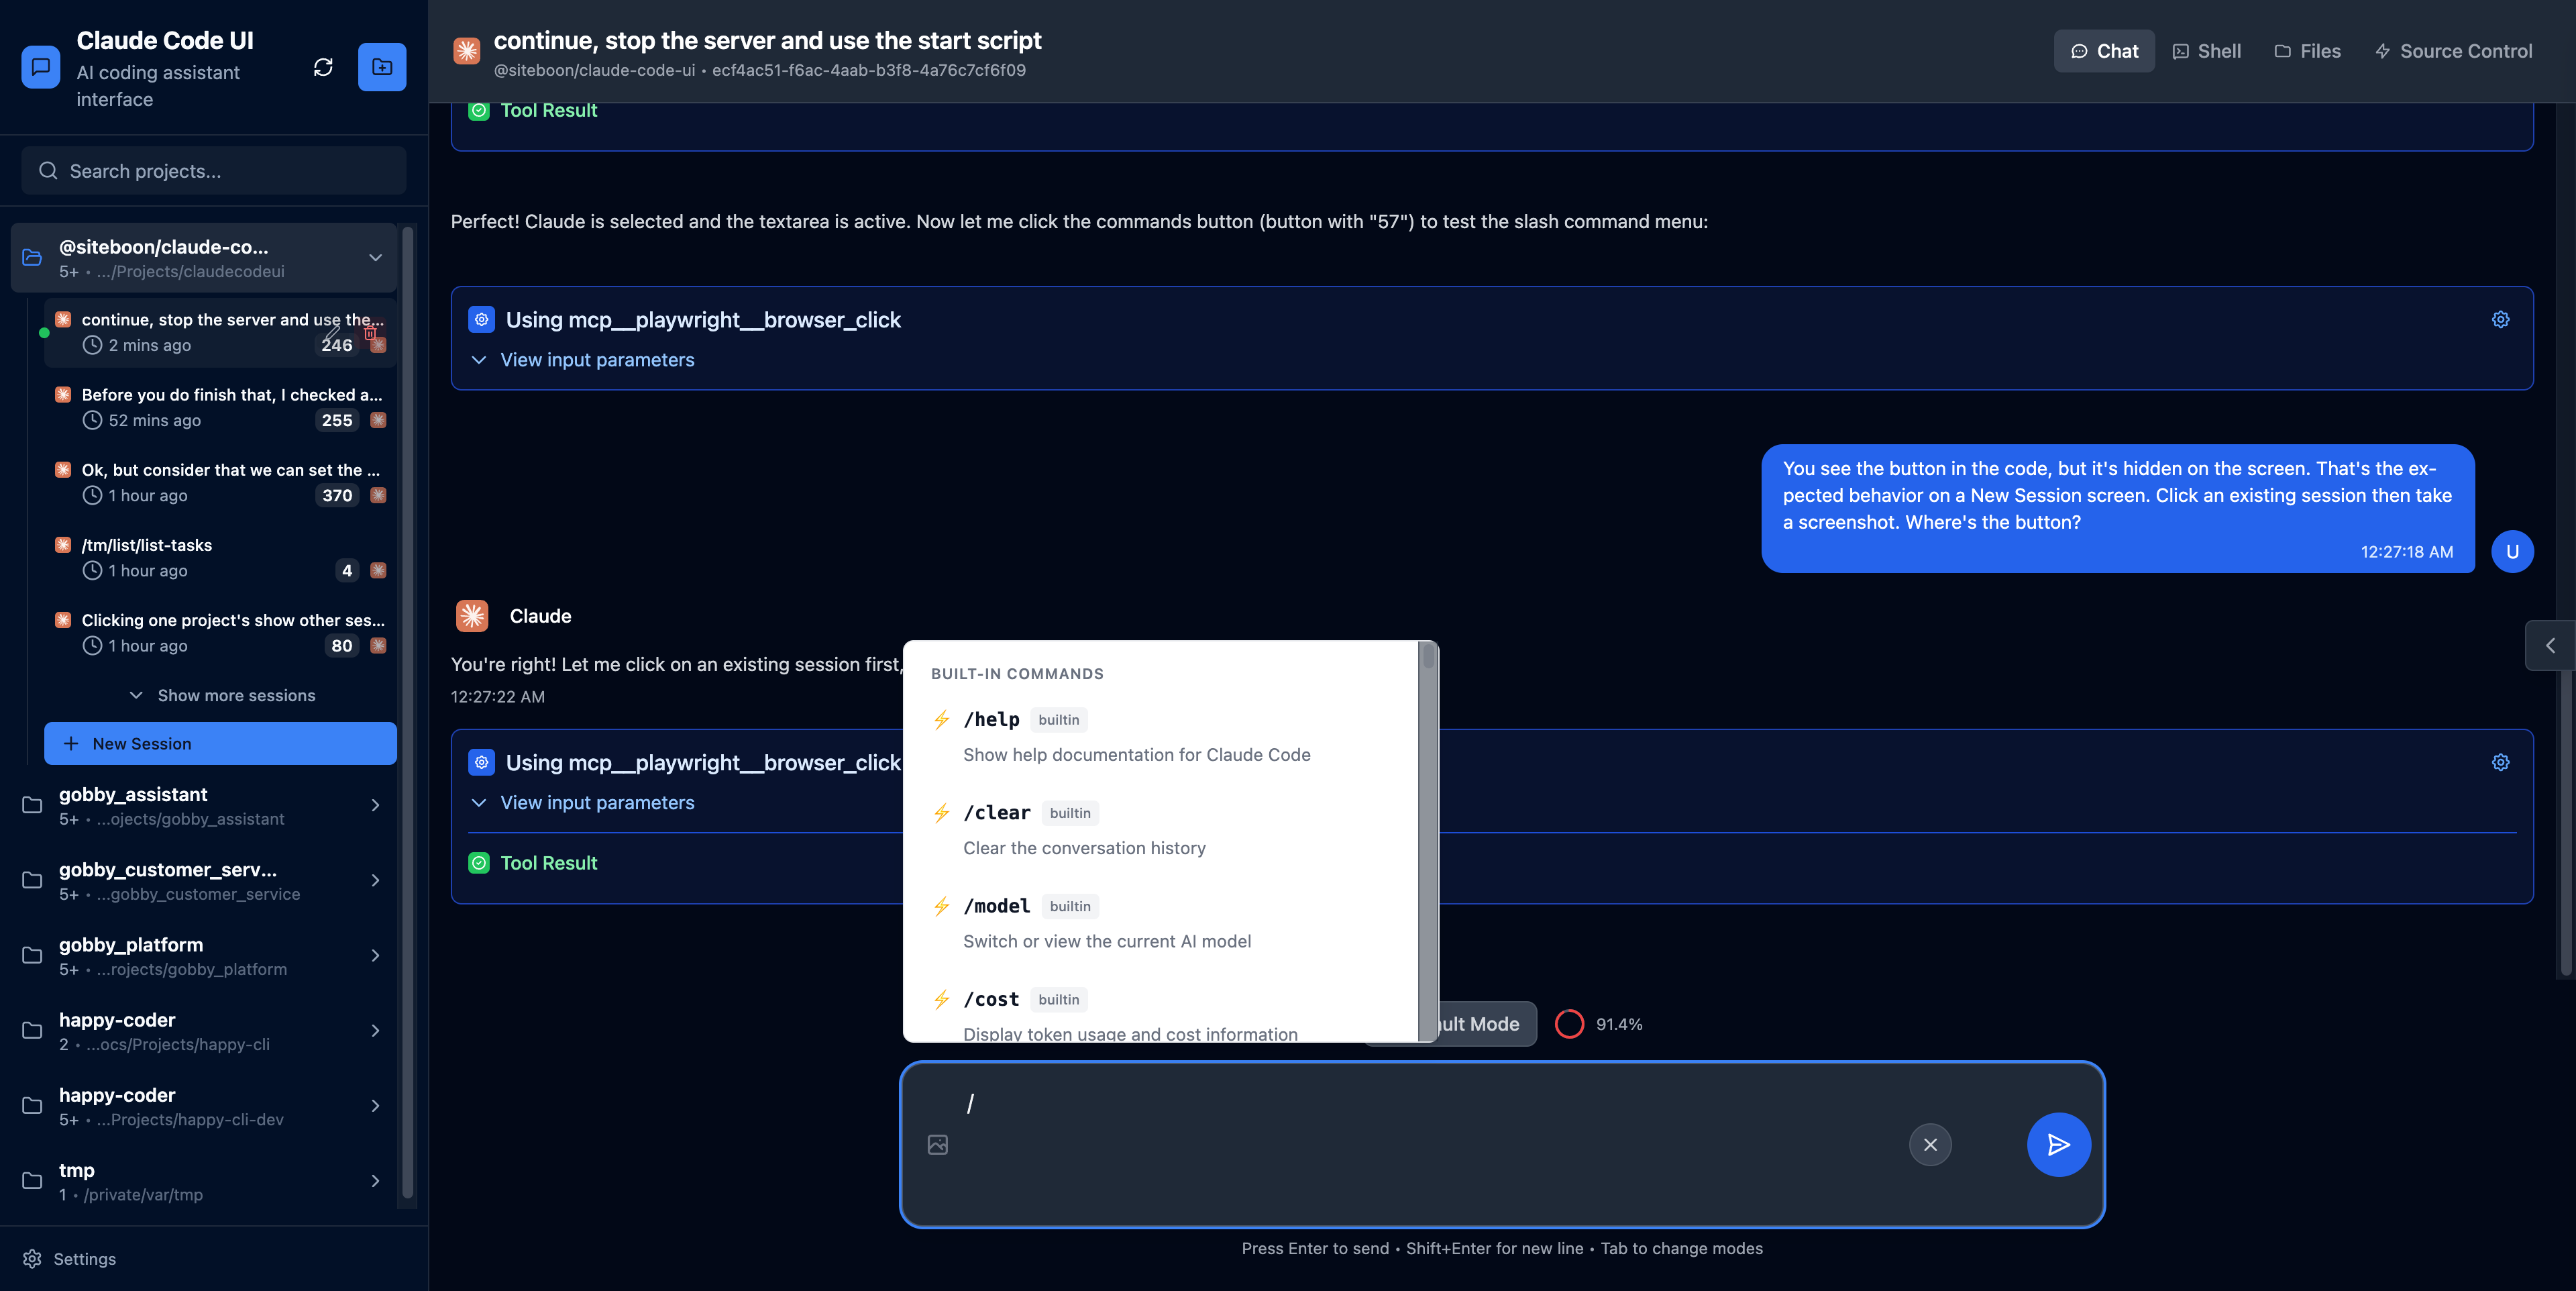The height and width of the screenshot is (1291, 2576).
Task: Click the create new project folder icon
Action: click(382, 67)
